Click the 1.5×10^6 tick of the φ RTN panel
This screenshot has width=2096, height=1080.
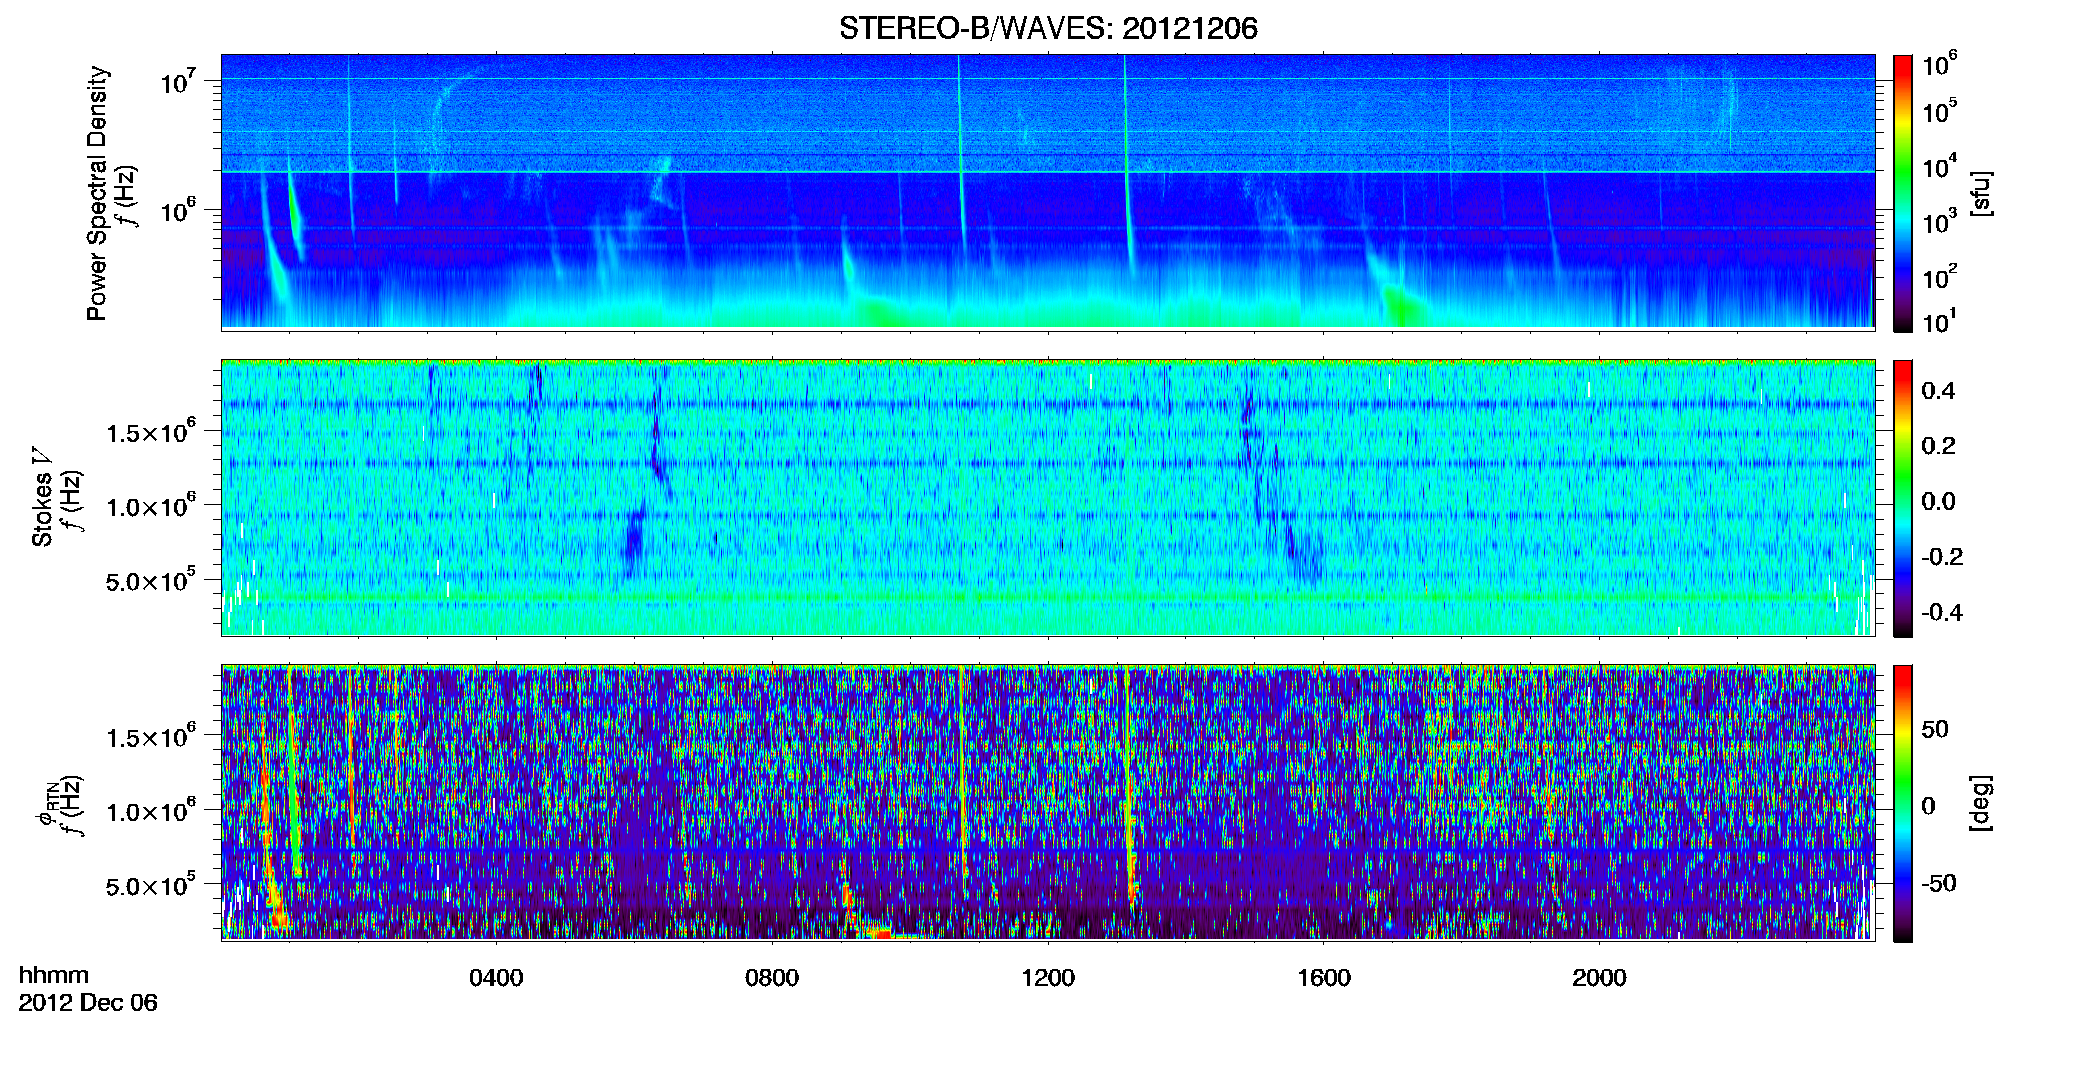pyautogui.click(x=151, y=737)
